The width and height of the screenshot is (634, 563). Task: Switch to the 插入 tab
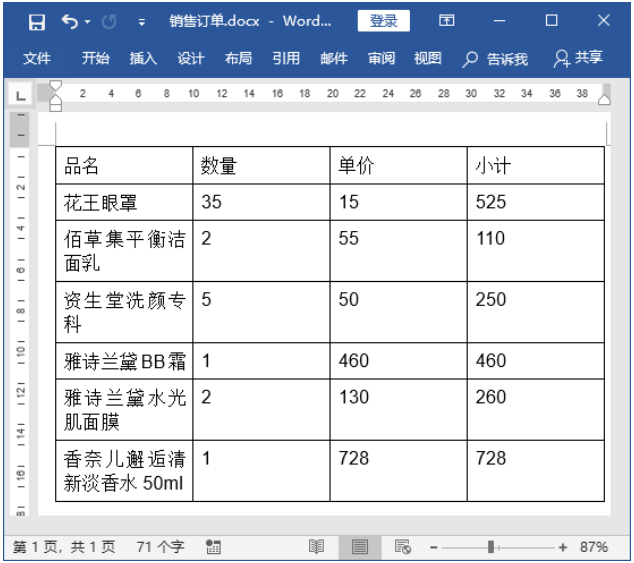143,58
